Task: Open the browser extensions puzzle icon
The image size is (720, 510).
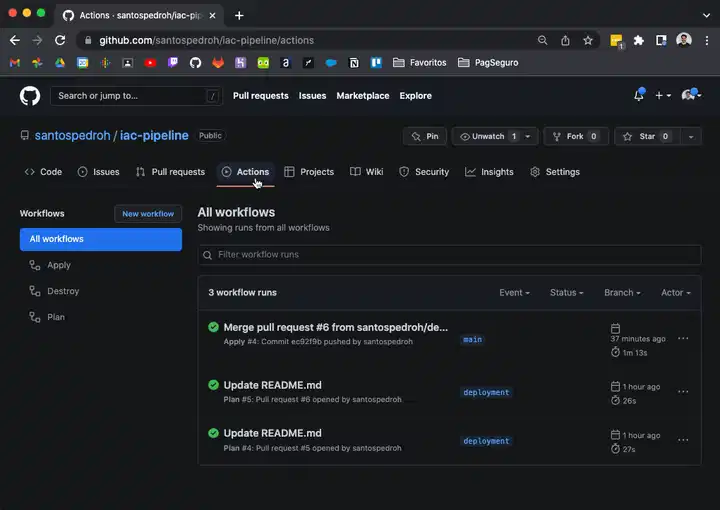Action: (639, 40)
